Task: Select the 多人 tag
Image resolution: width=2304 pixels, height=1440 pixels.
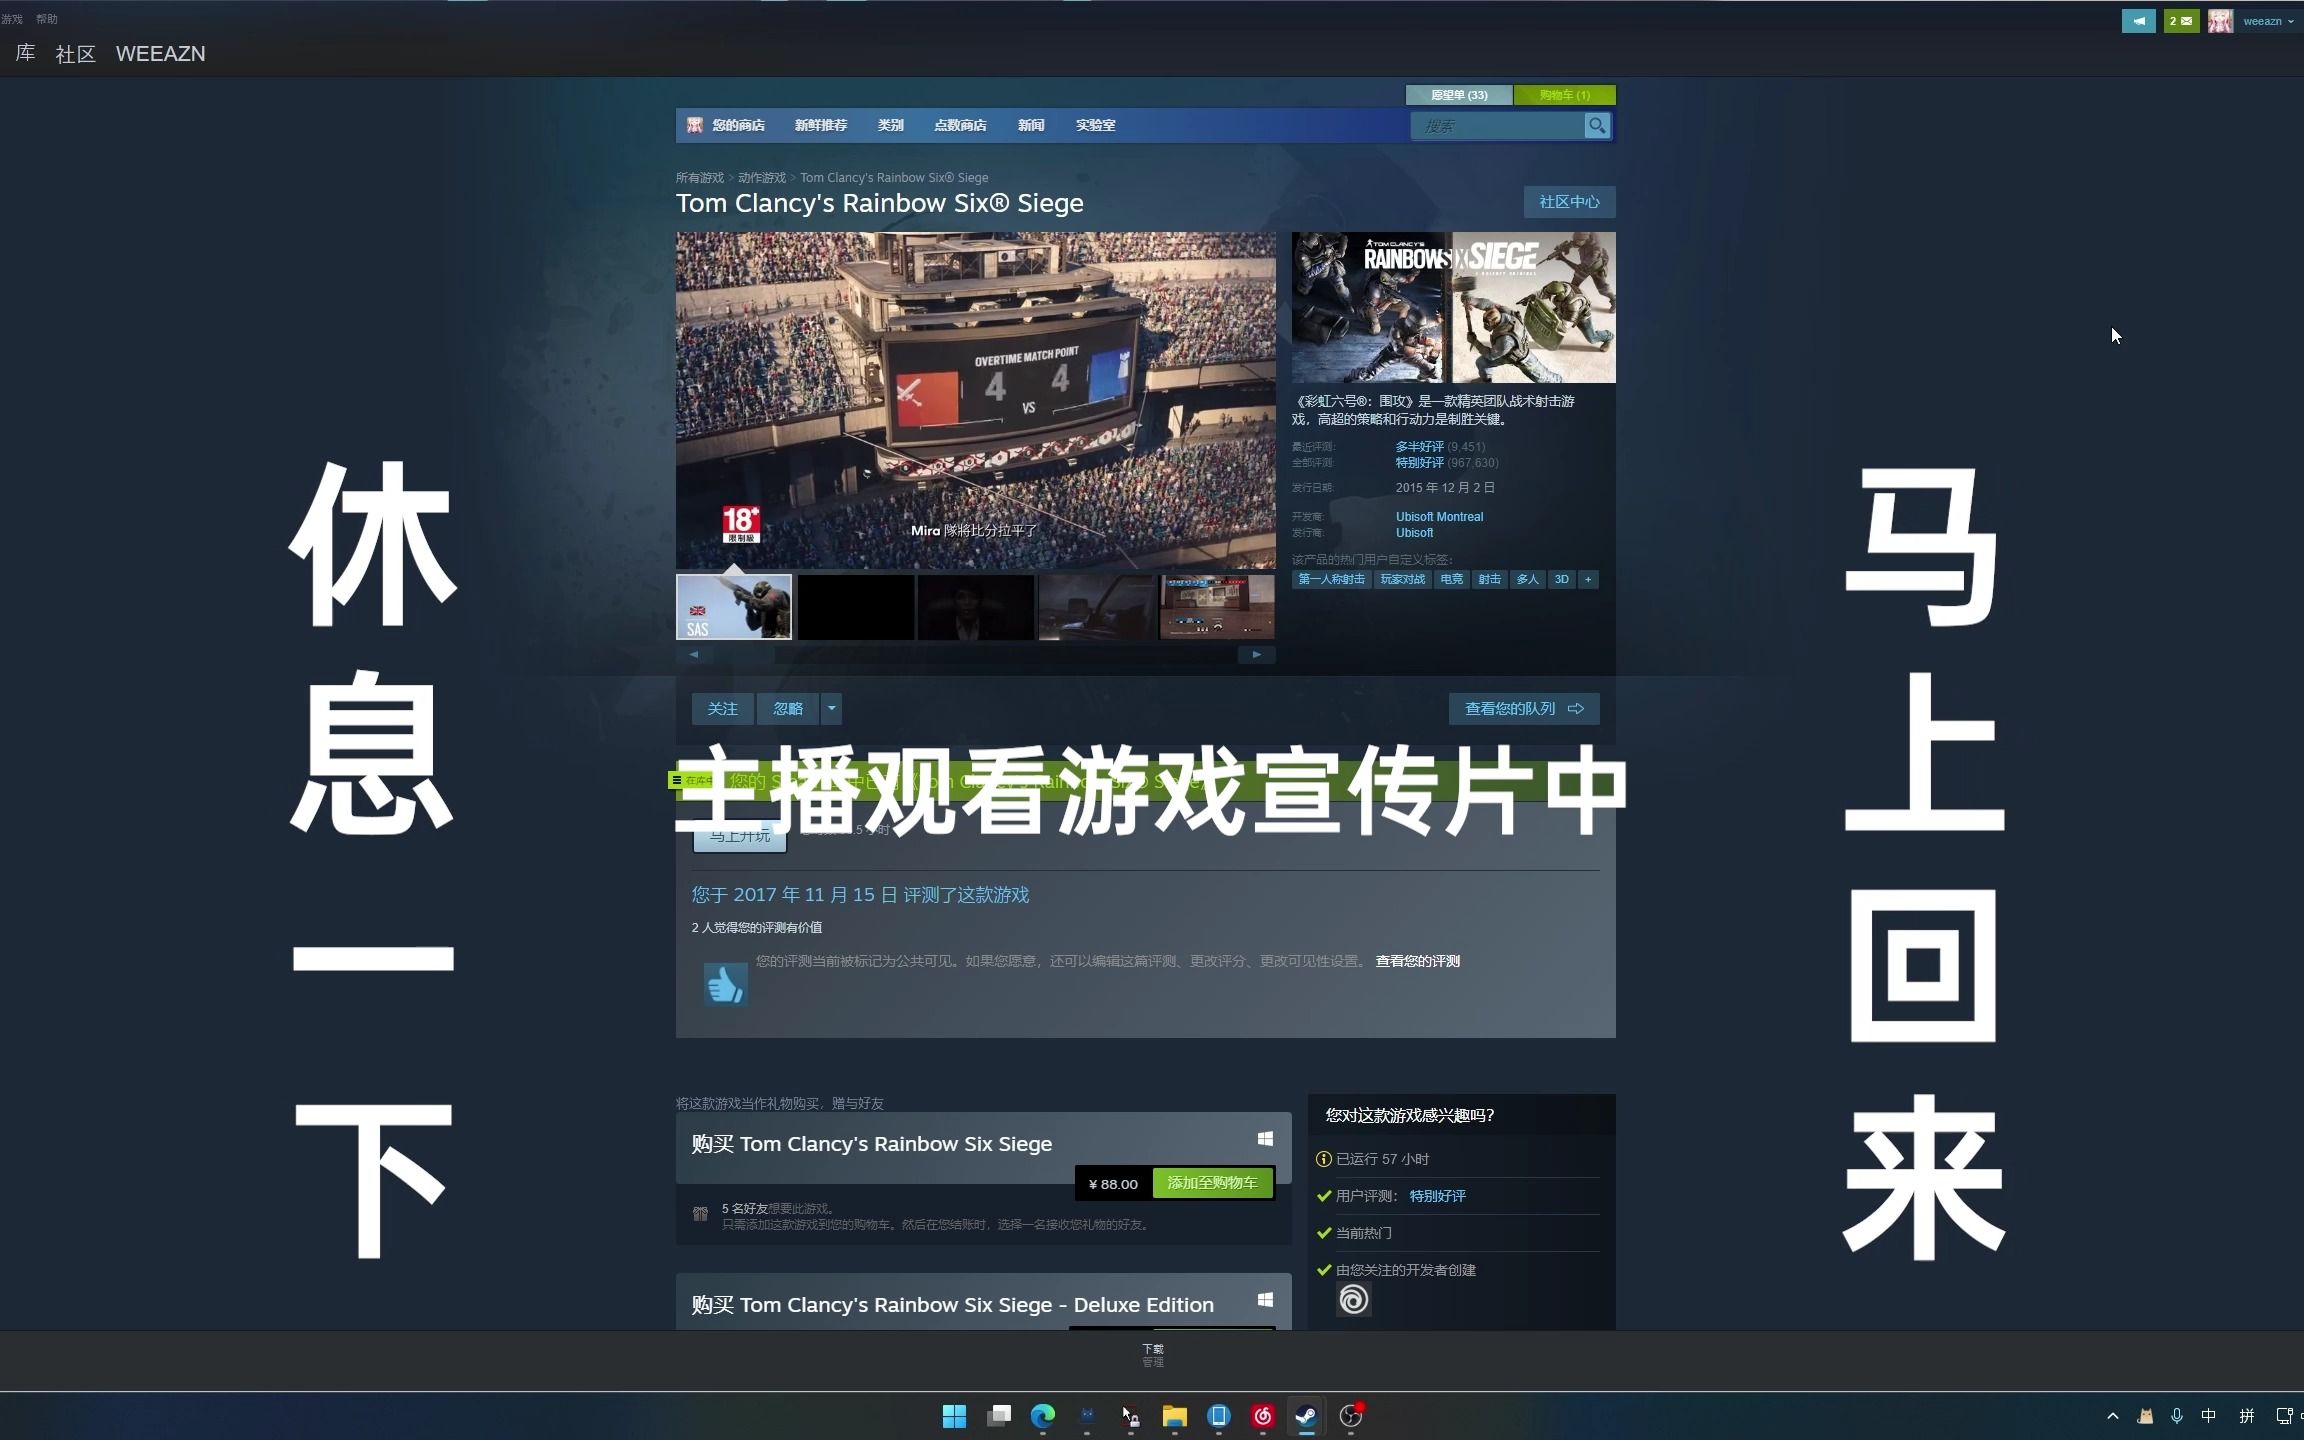Action: pyautogui.click(x=1527, y=580)
